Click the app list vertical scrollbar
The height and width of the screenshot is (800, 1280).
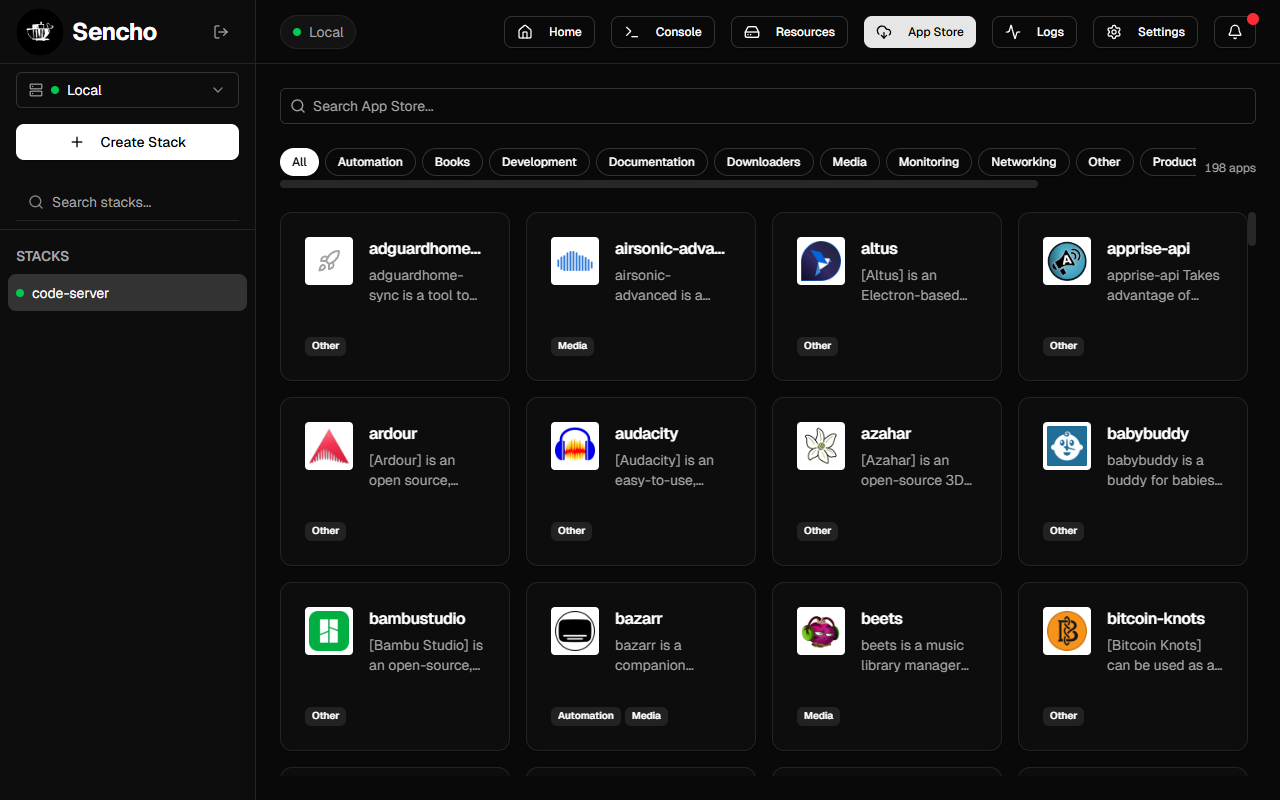pos(1252,229)
